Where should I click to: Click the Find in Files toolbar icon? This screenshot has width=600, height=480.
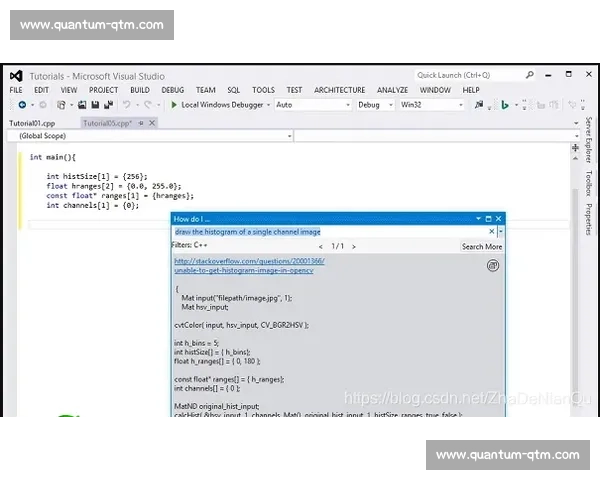pos(479,104)
